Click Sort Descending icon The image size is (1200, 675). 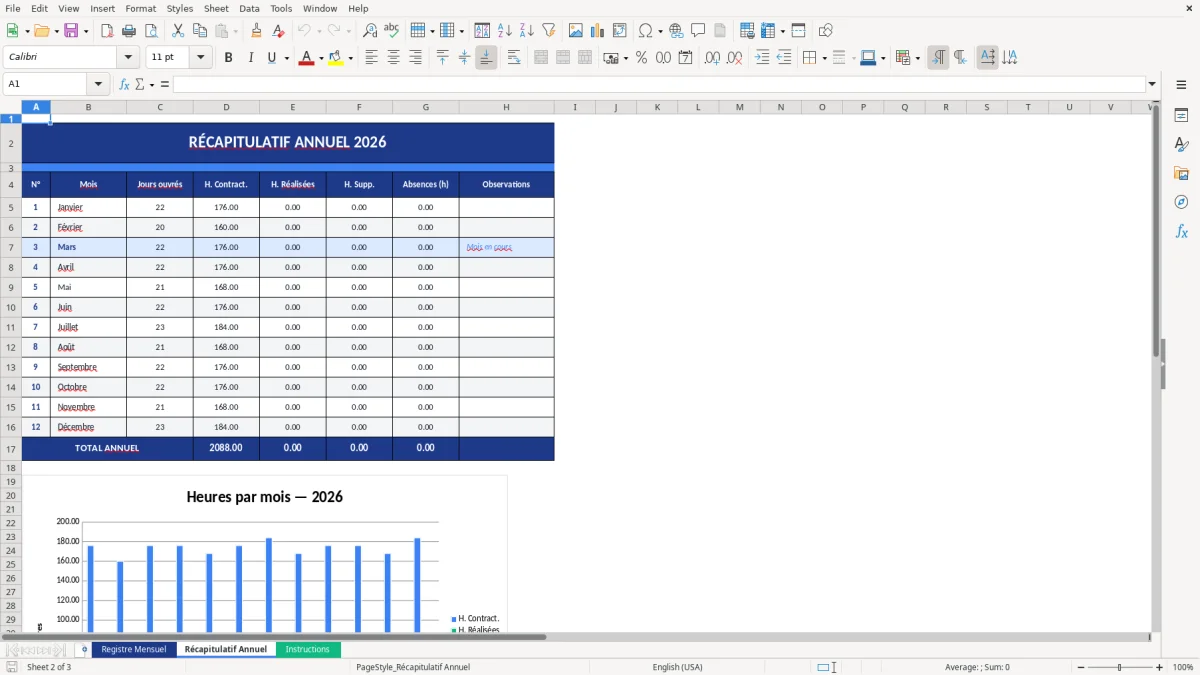pos(527,31)
